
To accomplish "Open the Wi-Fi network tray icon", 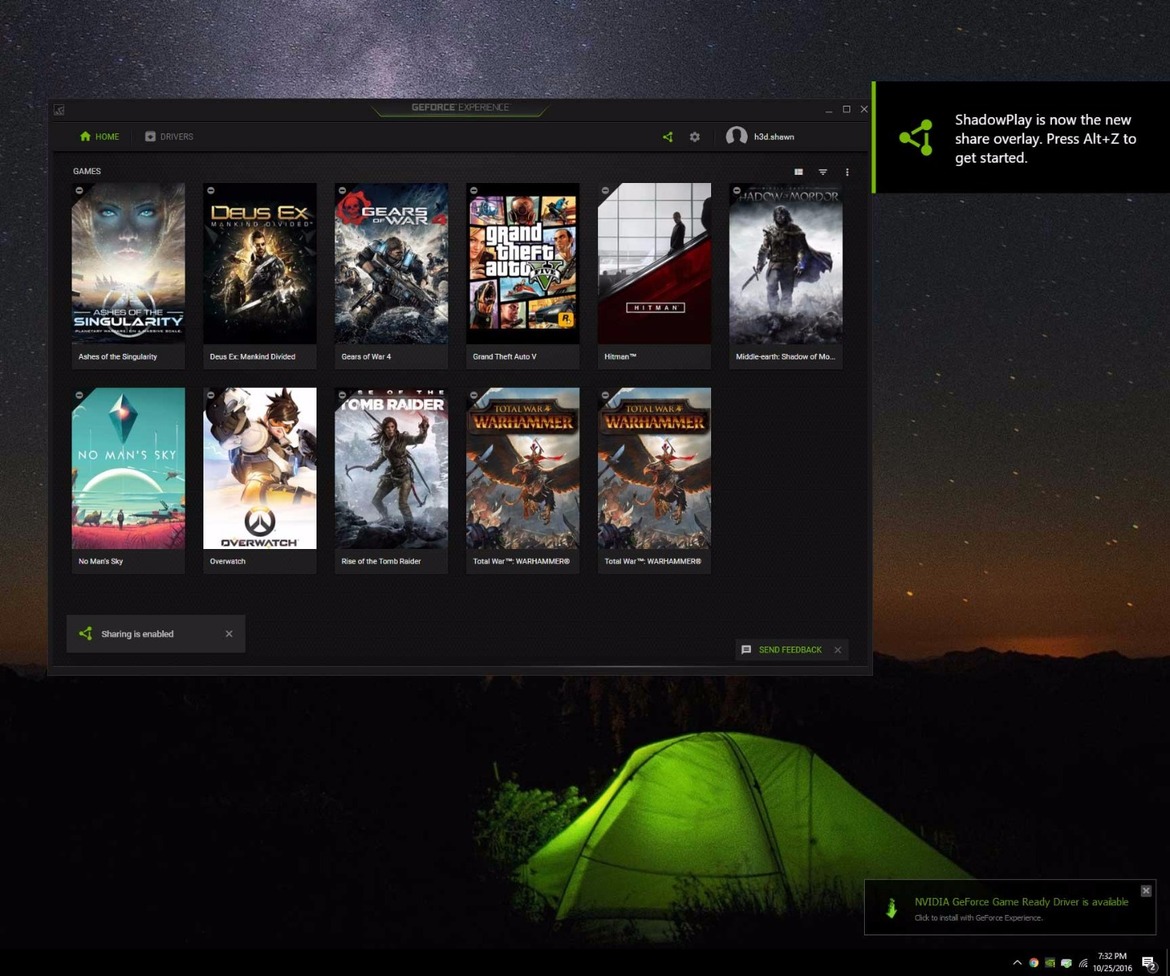I will (1083, 963).
